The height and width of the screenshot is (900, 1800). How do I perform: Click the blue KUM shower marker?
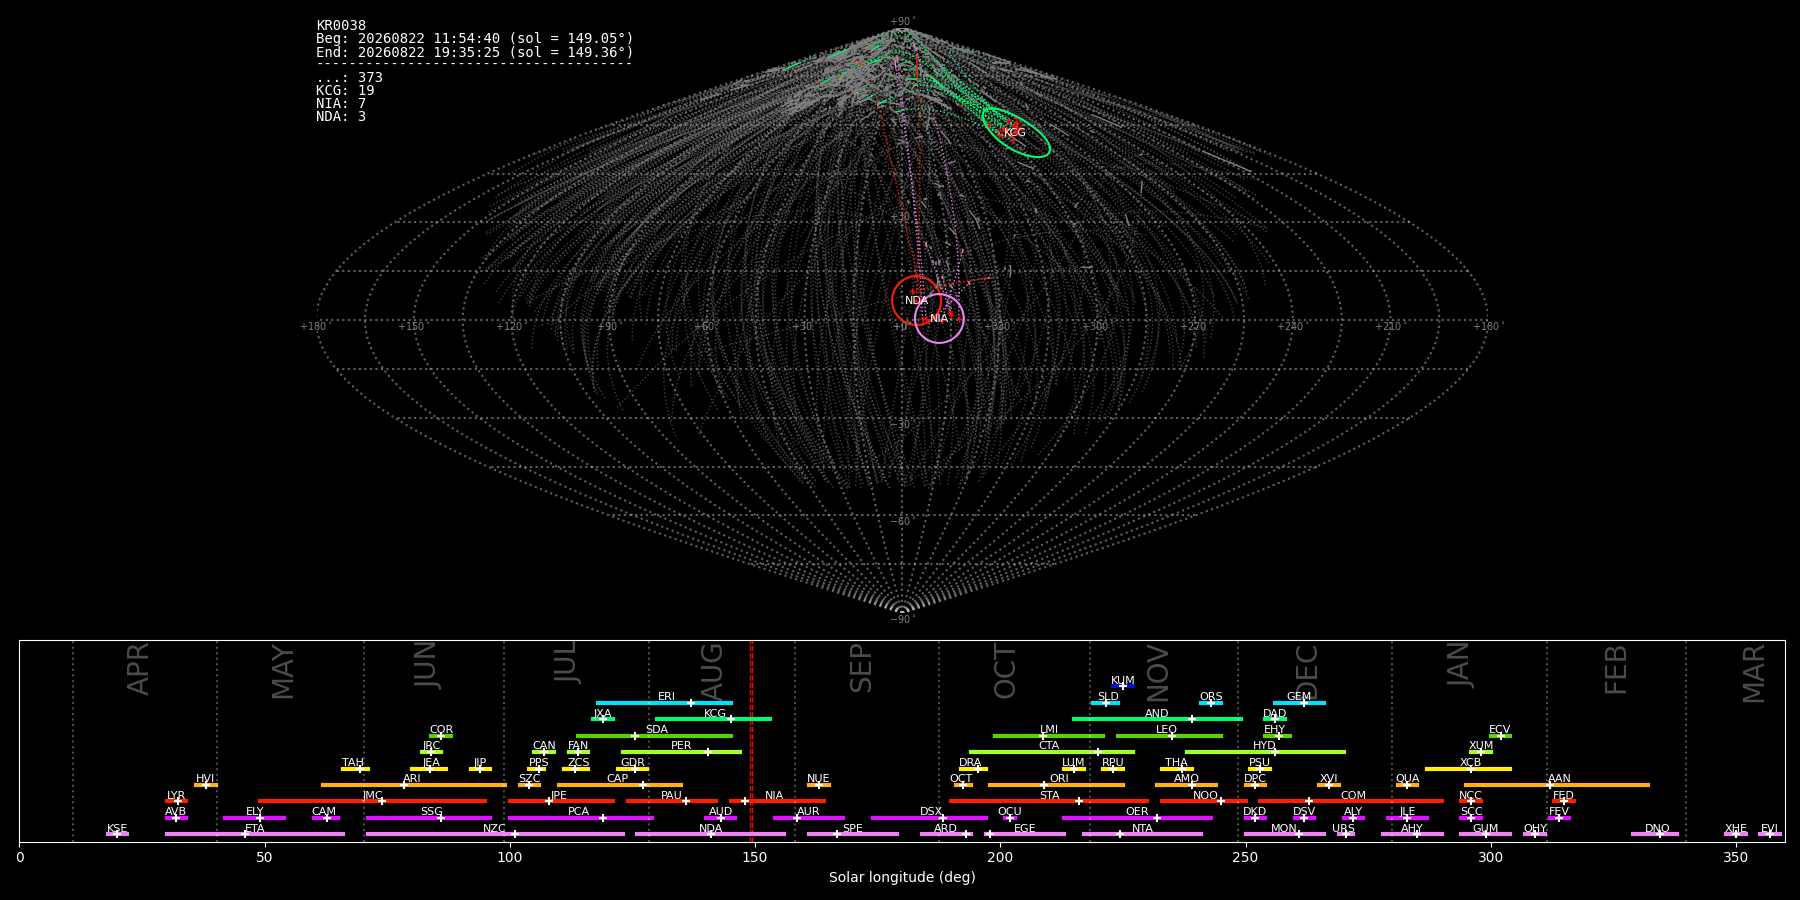1123,686
